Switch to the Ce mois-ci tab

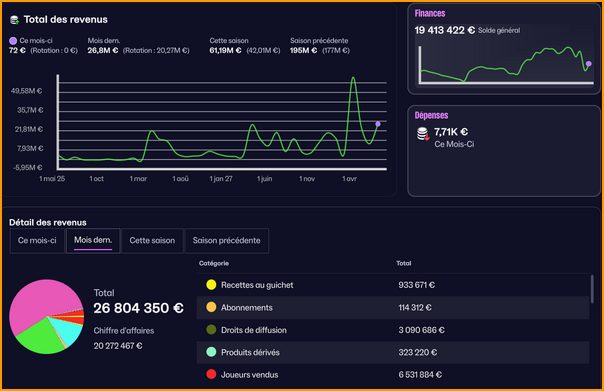click(x=37, y=241)
